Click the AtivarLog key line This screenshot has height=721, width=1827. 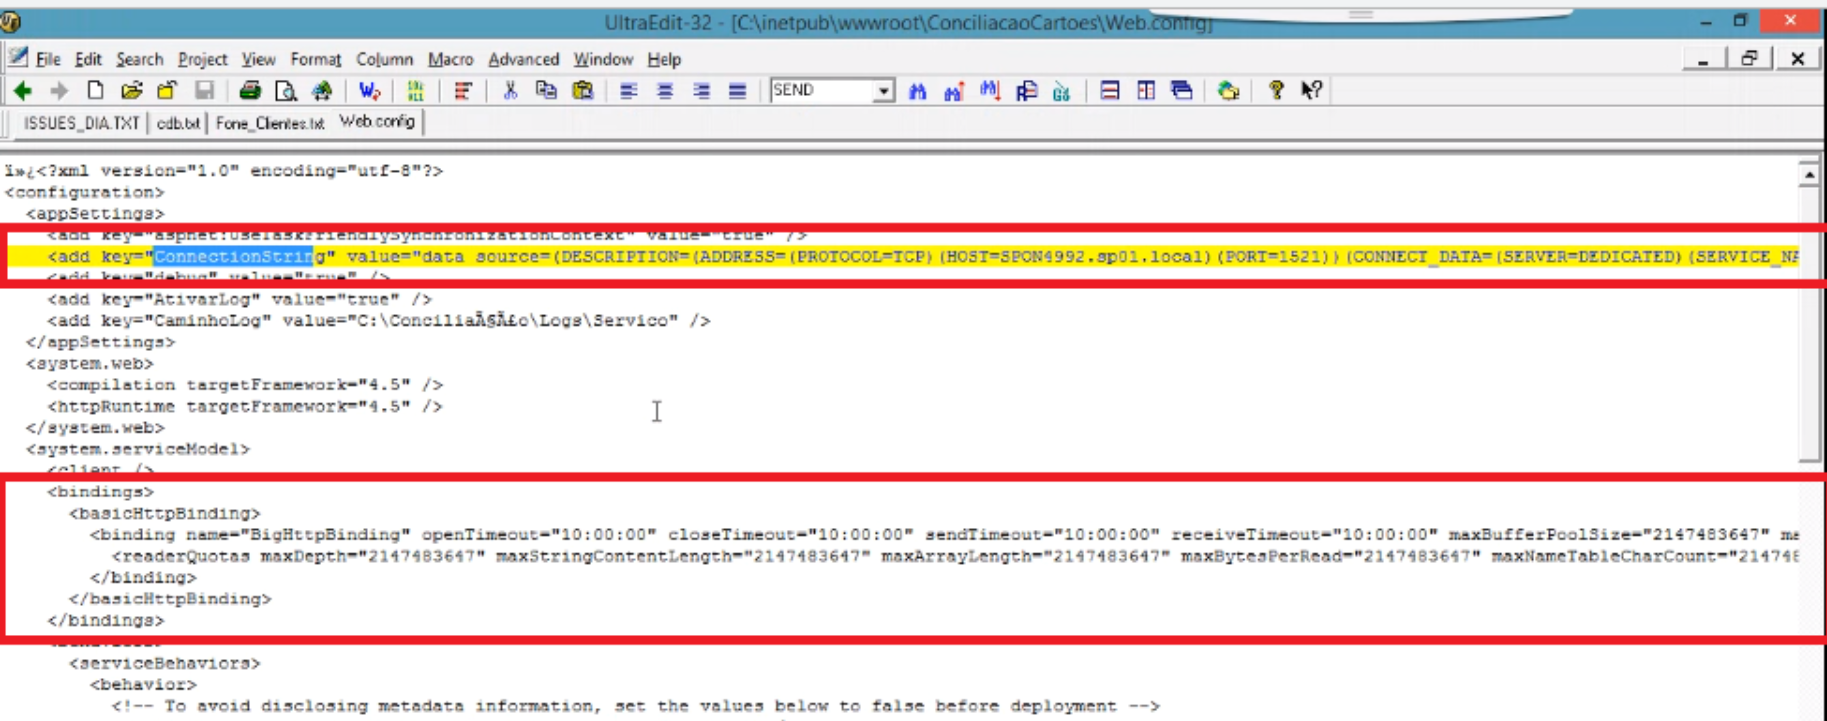[240, 299]
